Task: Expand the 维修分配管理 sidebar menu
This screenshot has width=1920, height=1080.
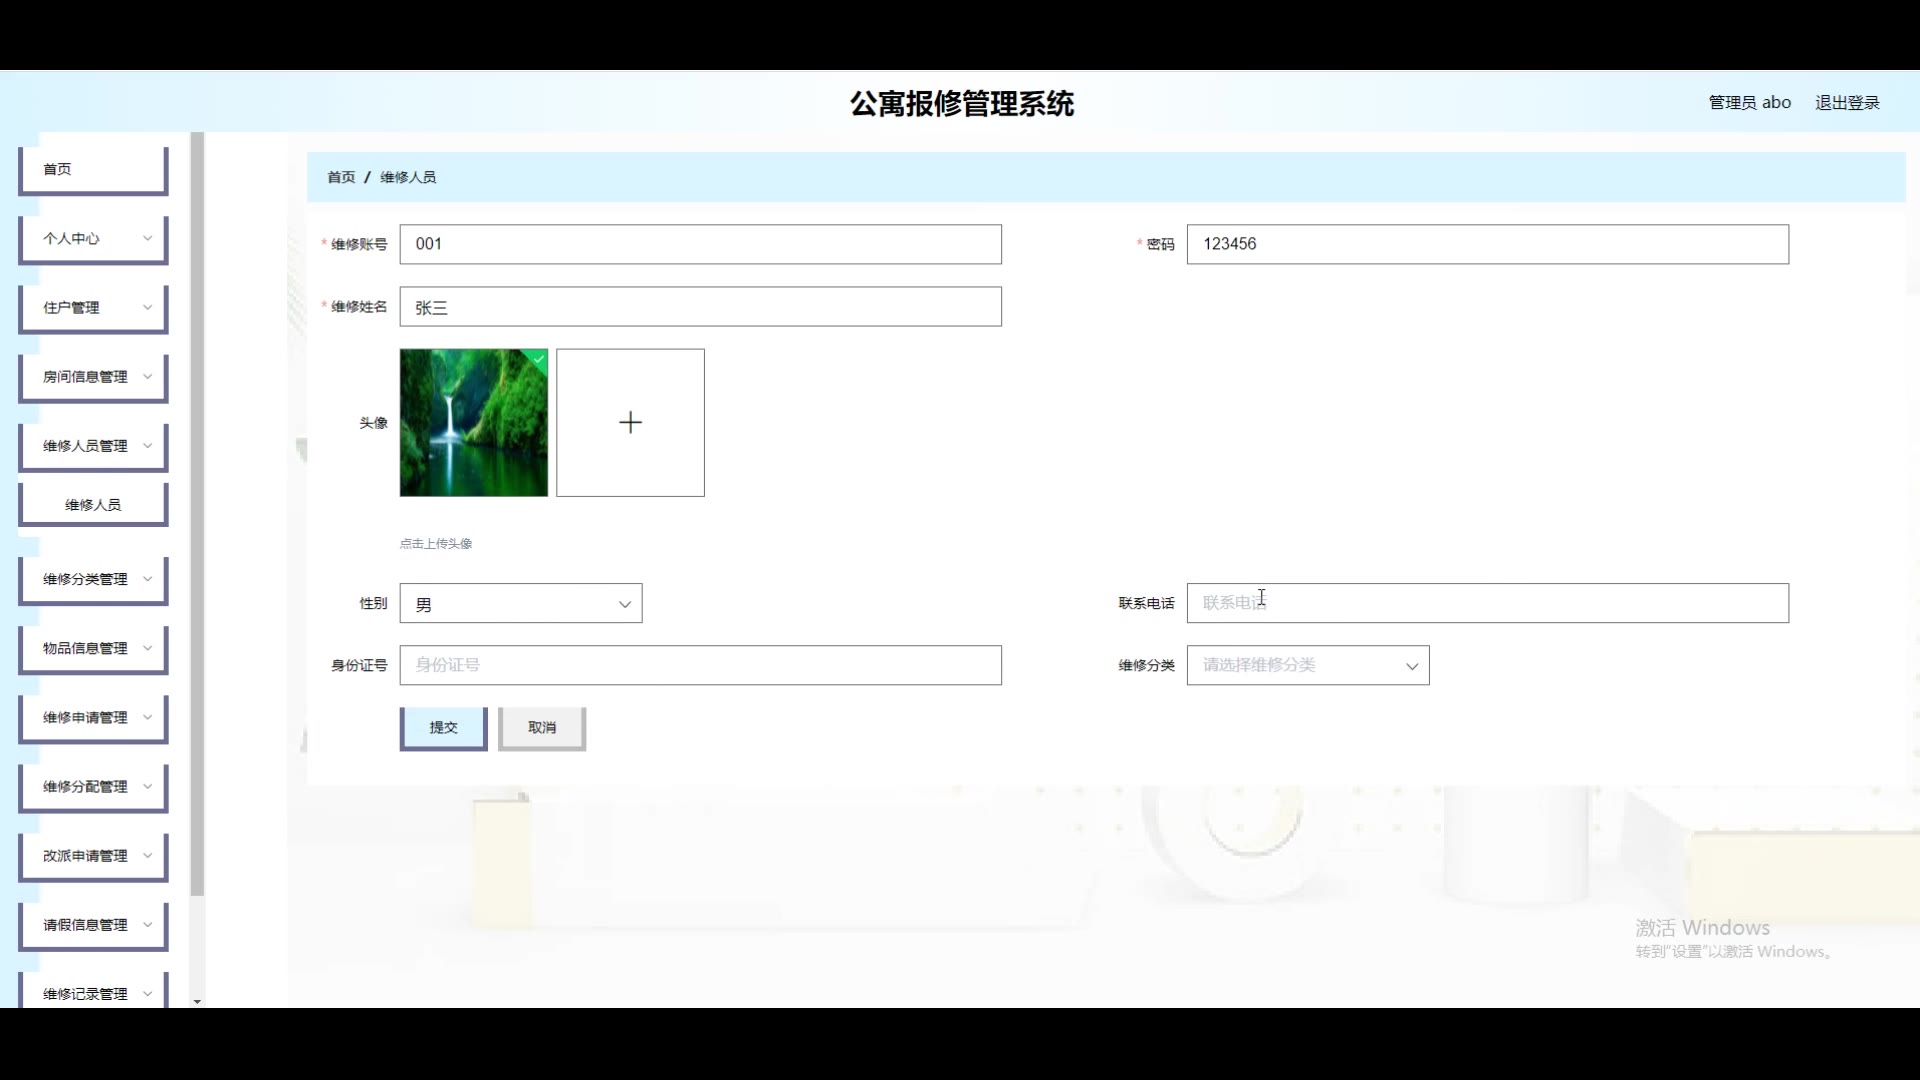Action: click(x=93, y=786)
